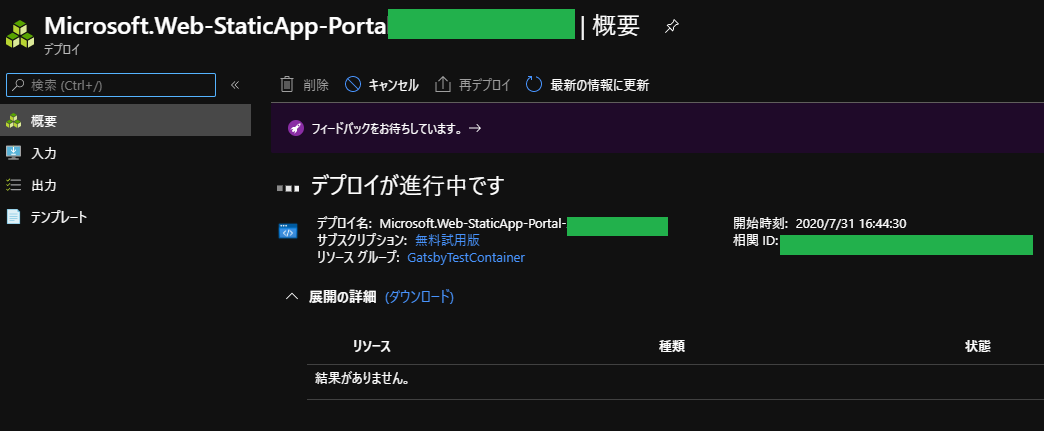Click the ダウンロード link
Image resolution: width=1044 pixels, height=431 pixels.
pyautogui.click(x=419, y=296)
